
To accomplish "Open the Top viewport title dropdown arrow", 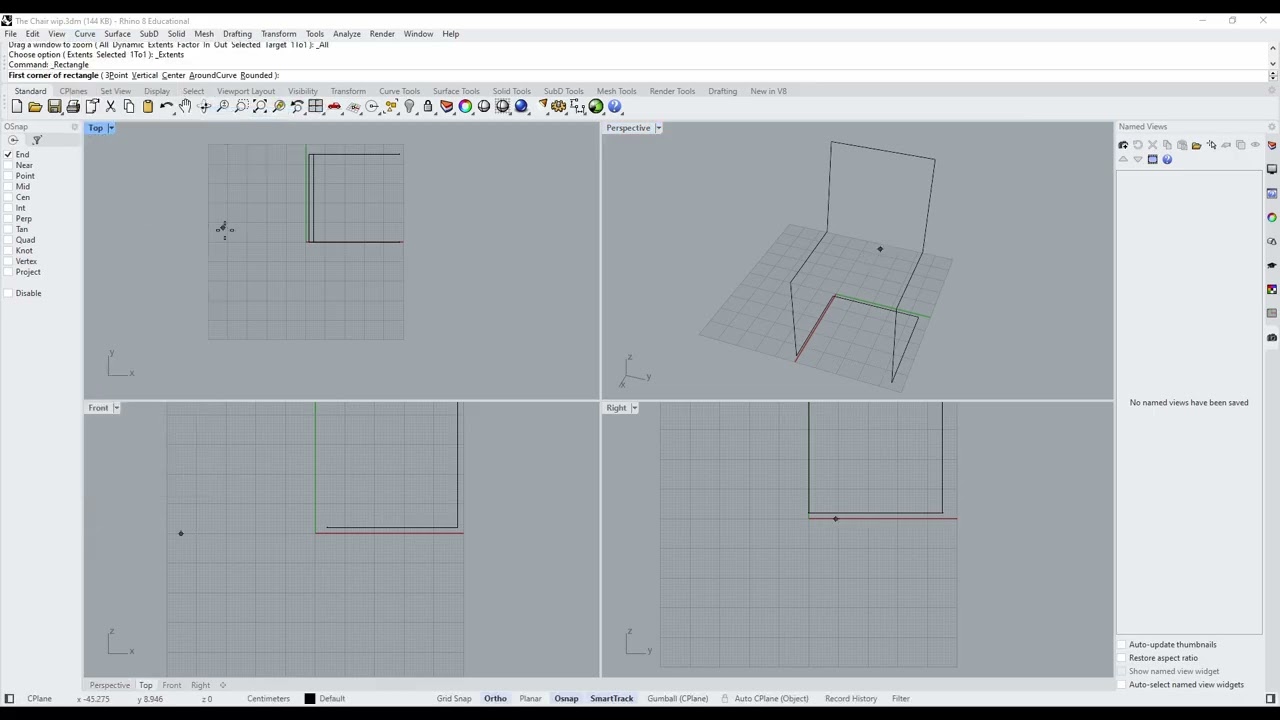I will (111, 128).
